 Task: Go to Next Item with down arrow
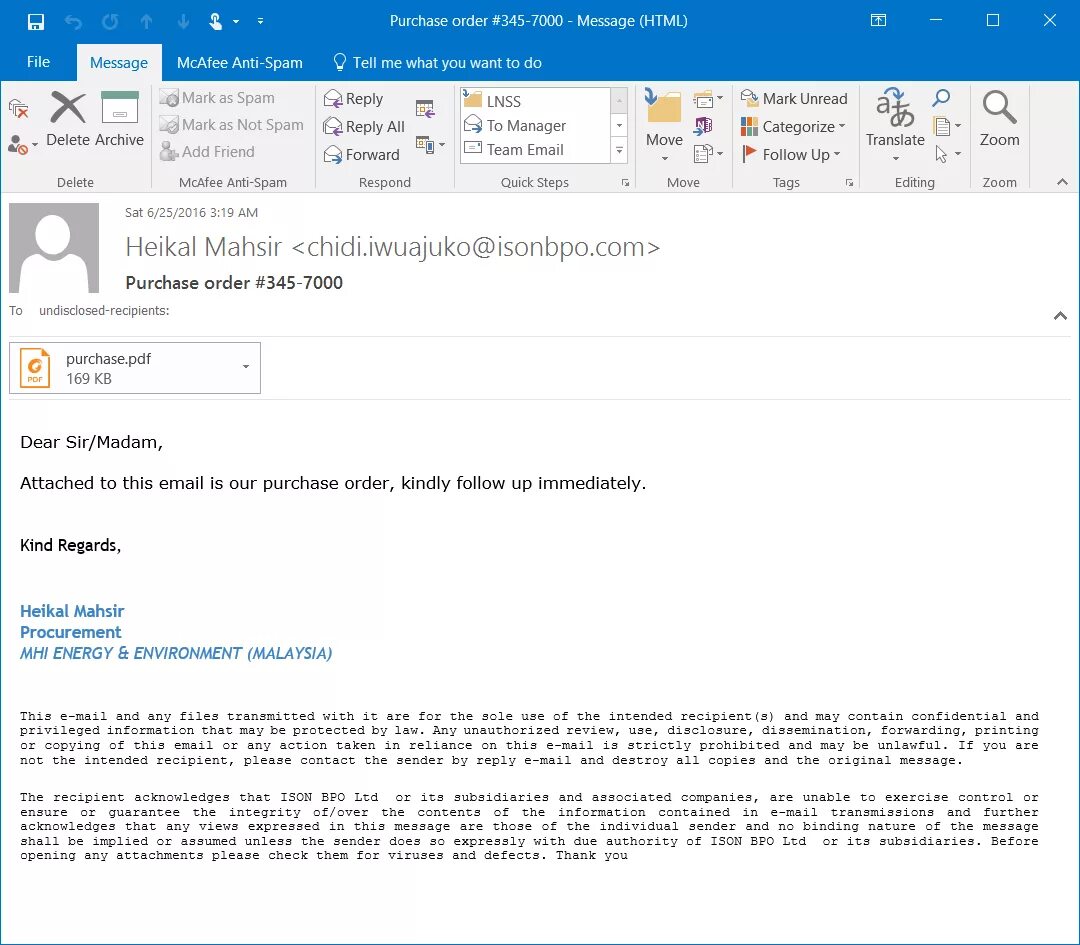[x=183, y=21]
